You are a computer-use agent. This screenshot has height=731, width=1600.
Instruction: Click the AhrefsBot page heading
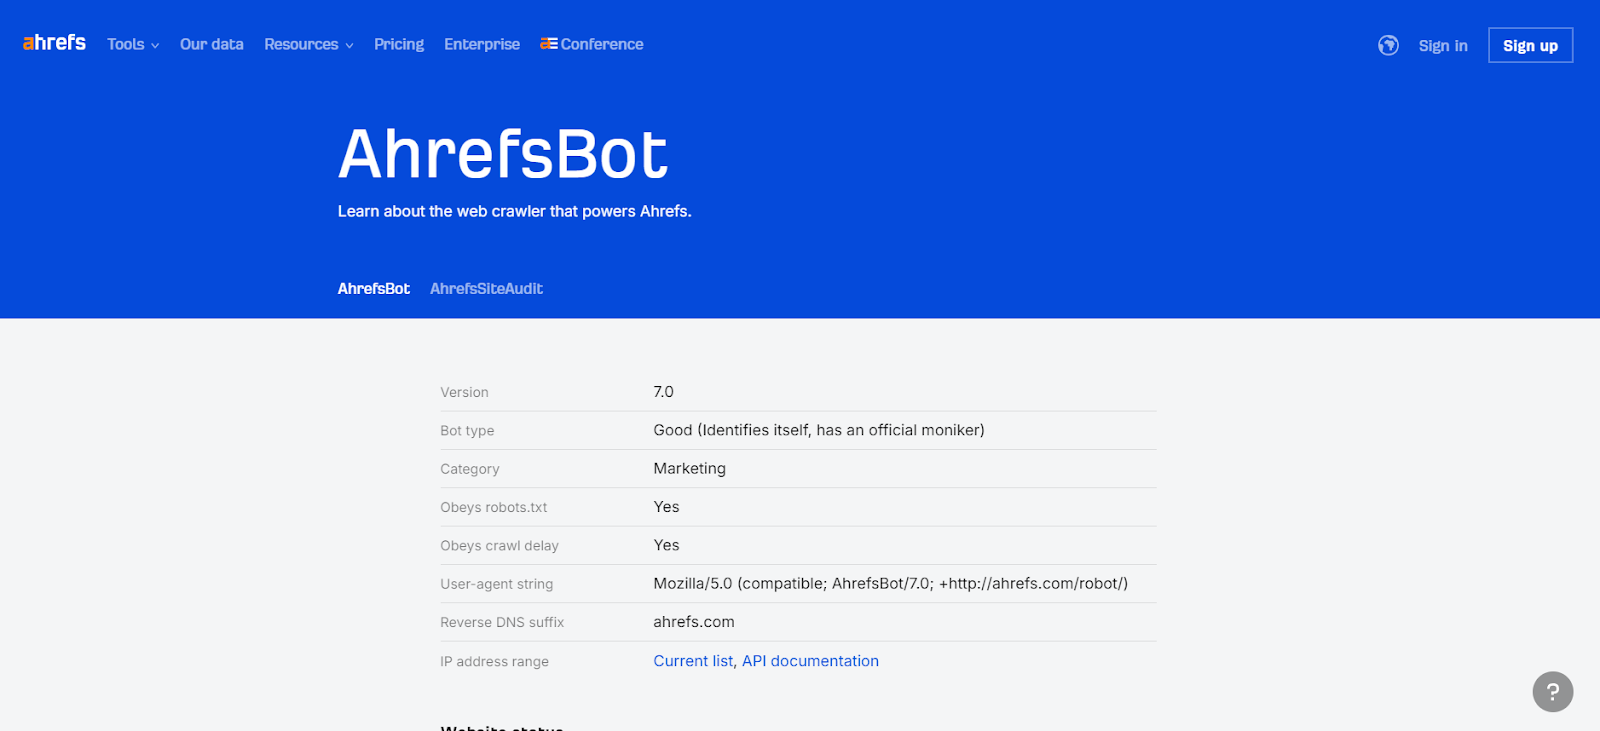pyautogui.click(x=503, y=154)
